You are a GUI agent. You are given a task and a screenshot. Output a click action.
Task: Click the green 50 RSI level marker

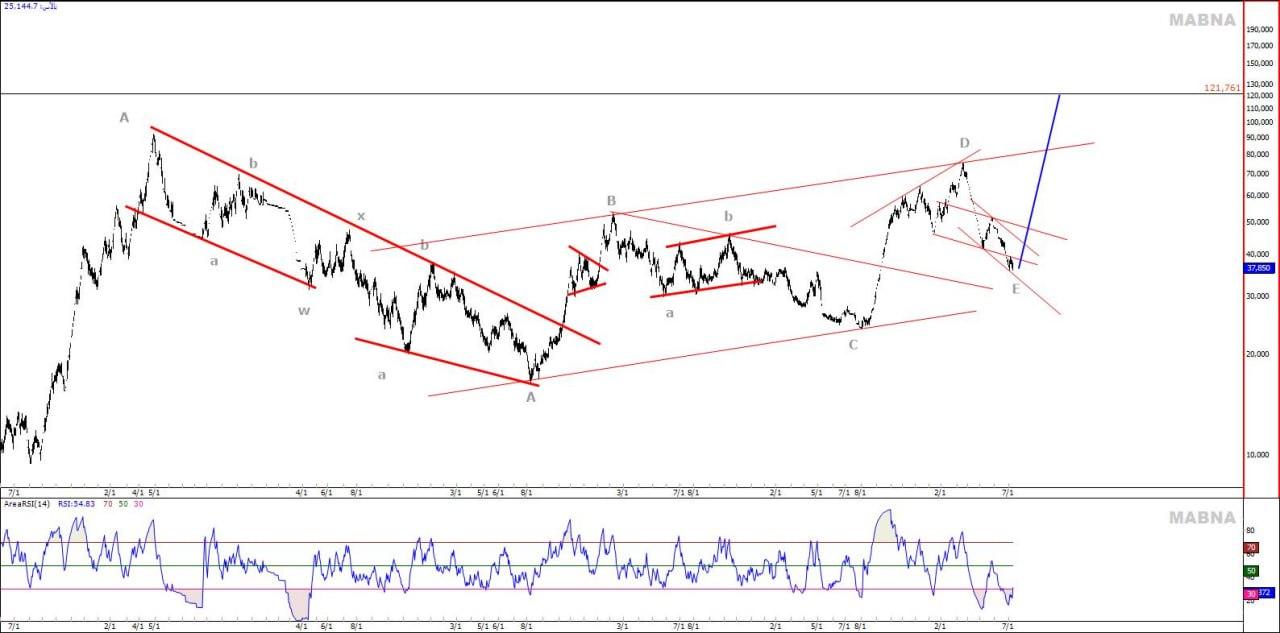[1250, 571]
